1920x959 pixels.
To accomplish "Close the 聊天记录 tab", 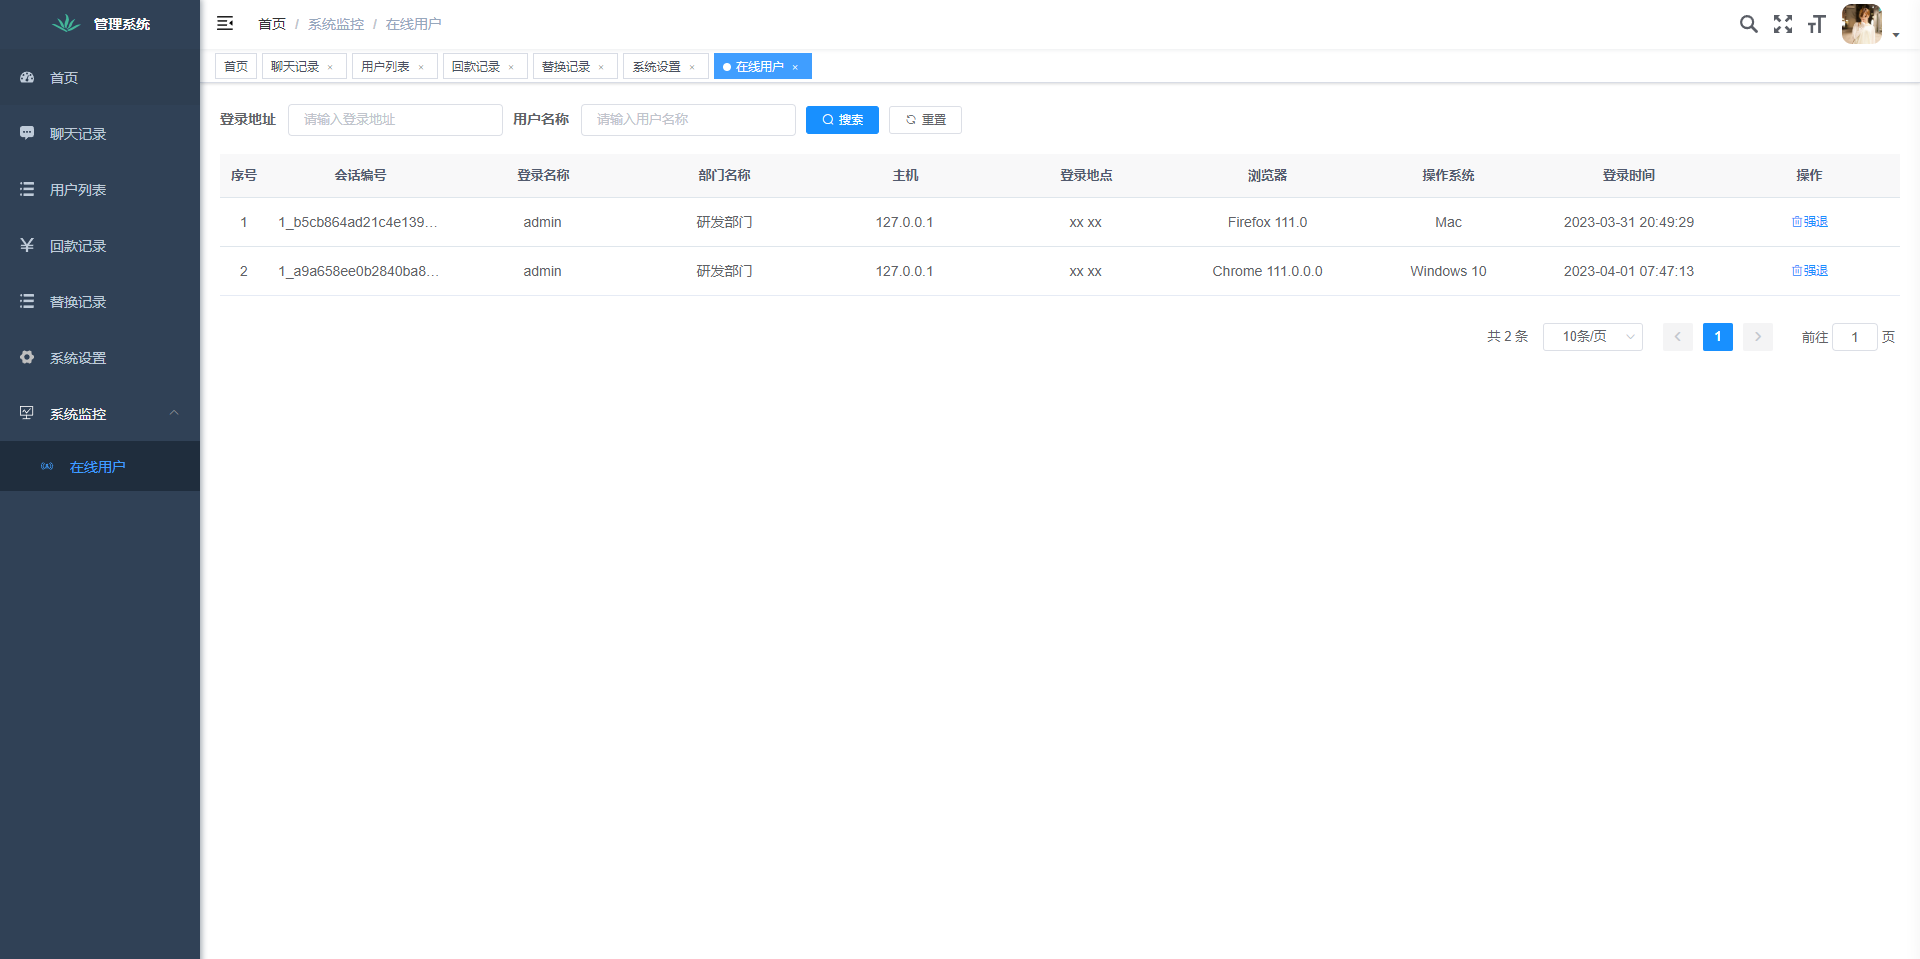I will (x=330, y=68).
